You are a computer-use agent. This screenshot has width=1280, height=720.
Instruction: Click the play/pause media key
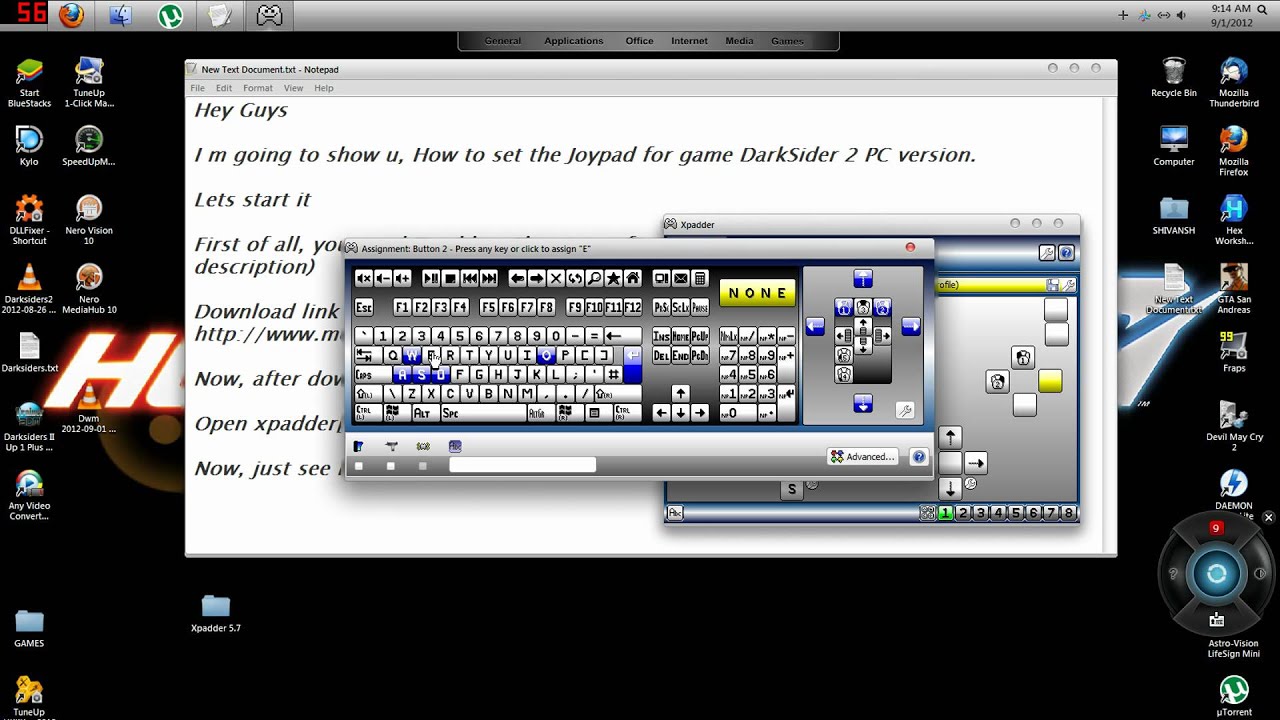431,278
